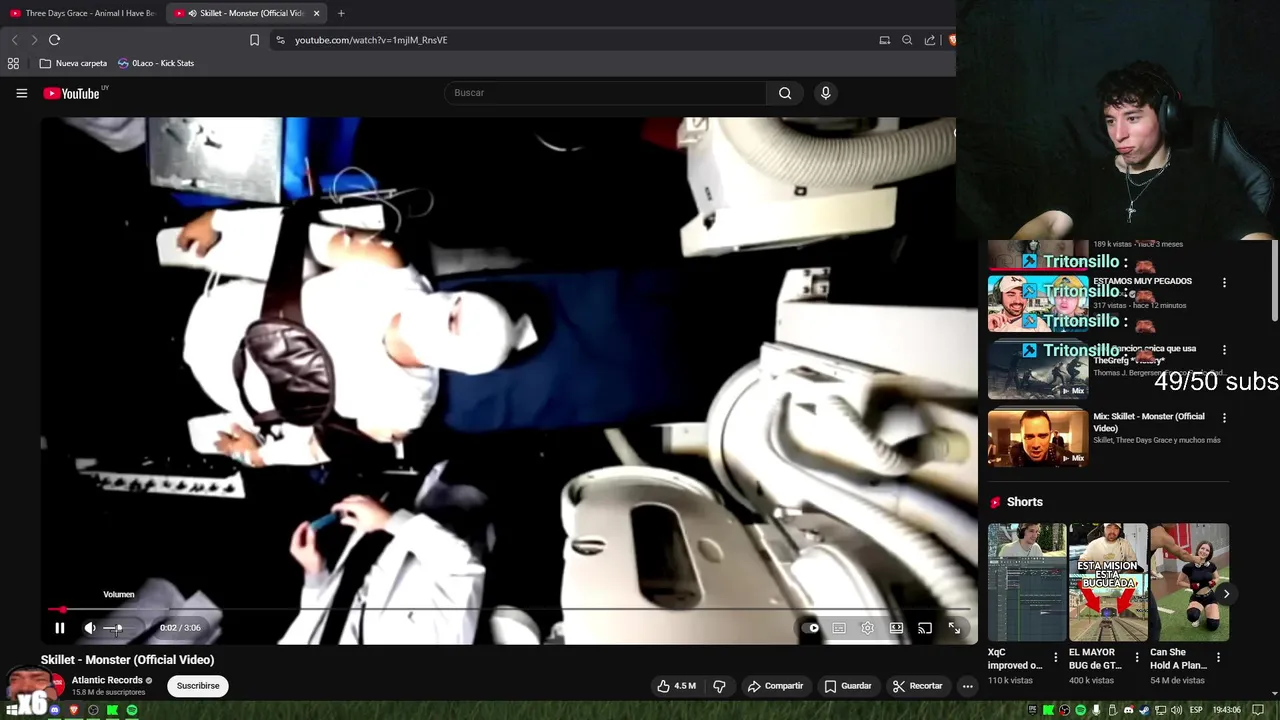Image resolution: width=1280 pixels, height=720 pixels.
Task: Click the Guardar save button
Action: [847, 686]
